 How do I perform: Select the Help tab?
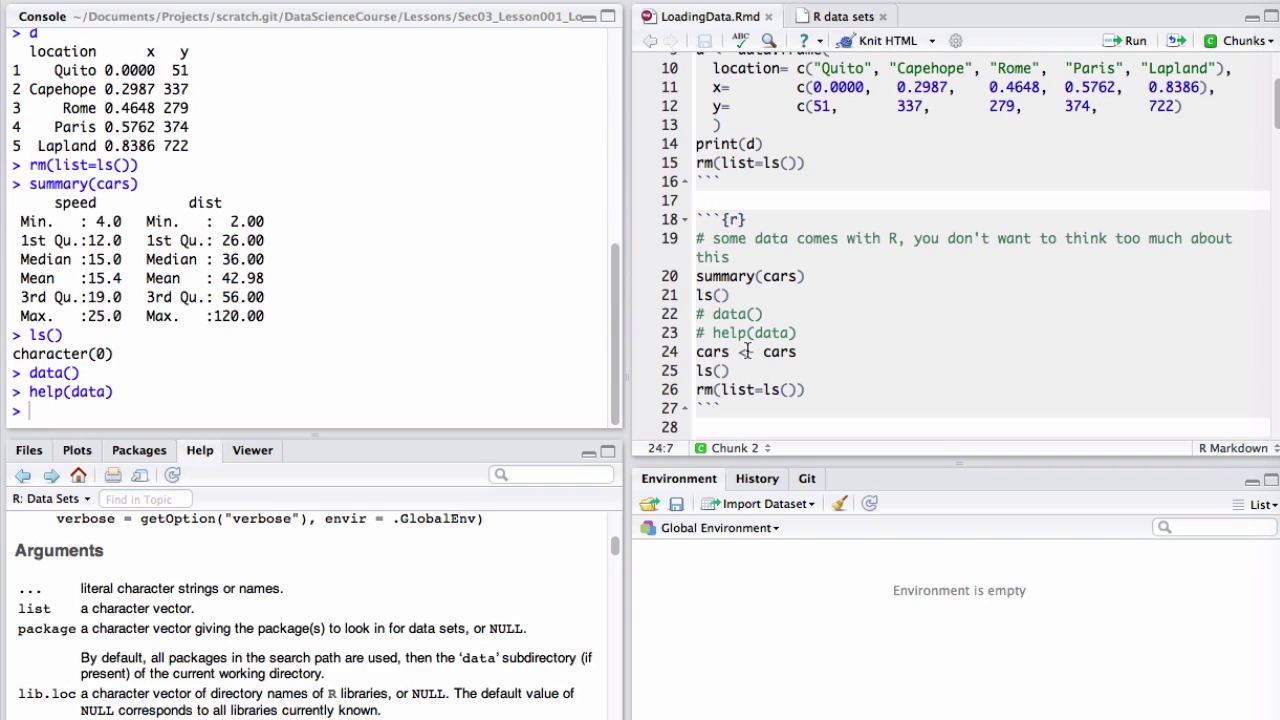click(x=200, y=450)
